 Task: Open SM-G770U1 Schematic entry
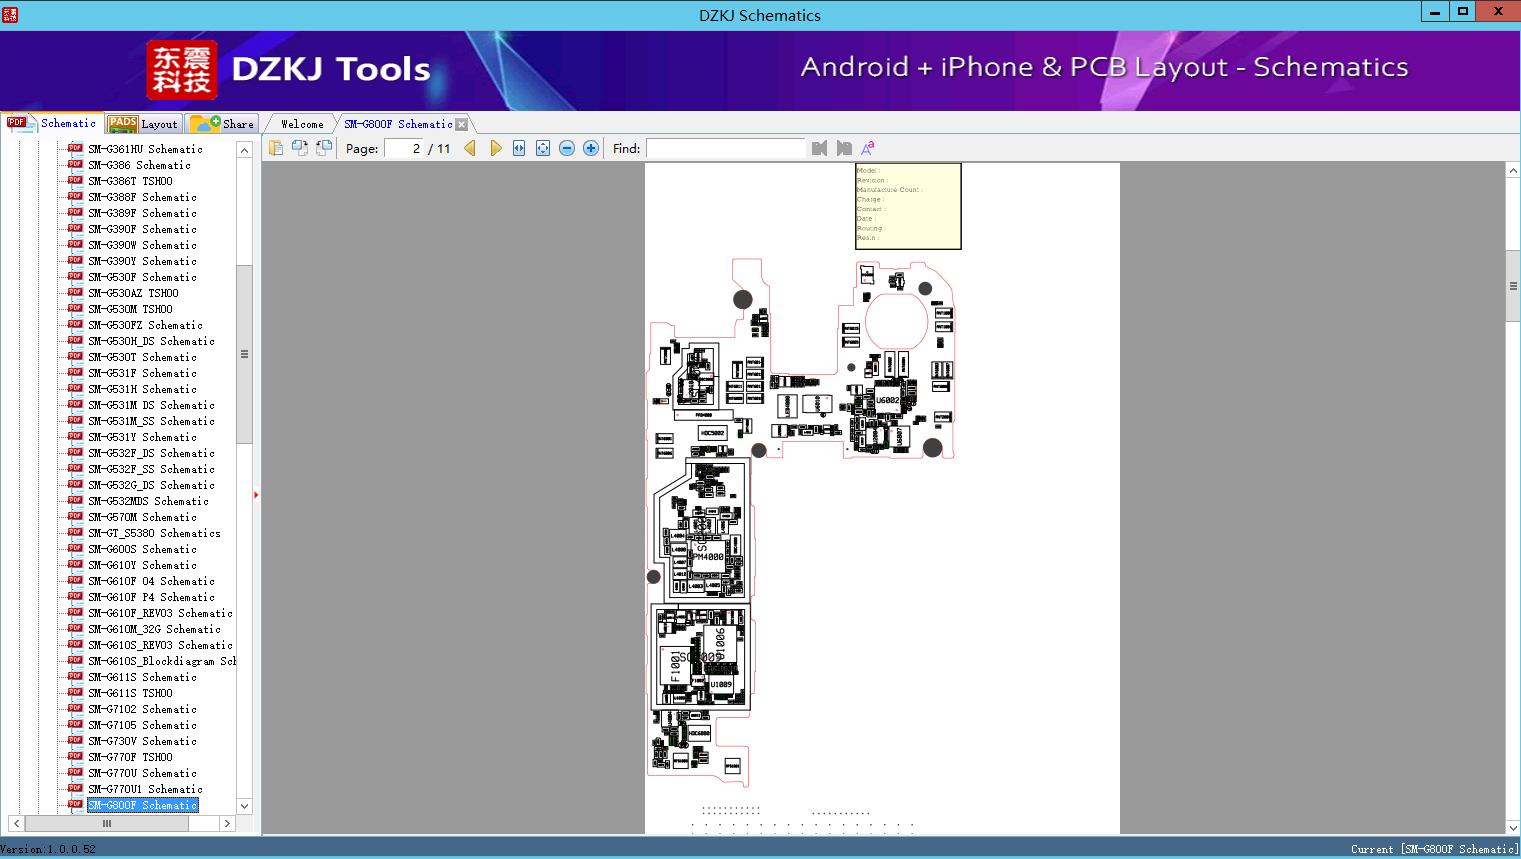(145, 789)
